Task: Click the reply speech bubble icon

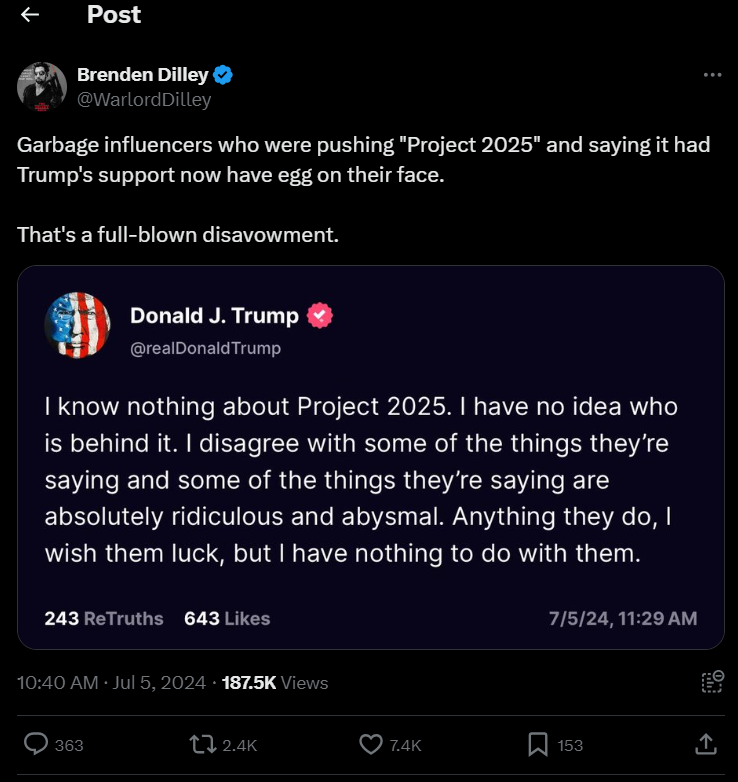Action: 36,744
